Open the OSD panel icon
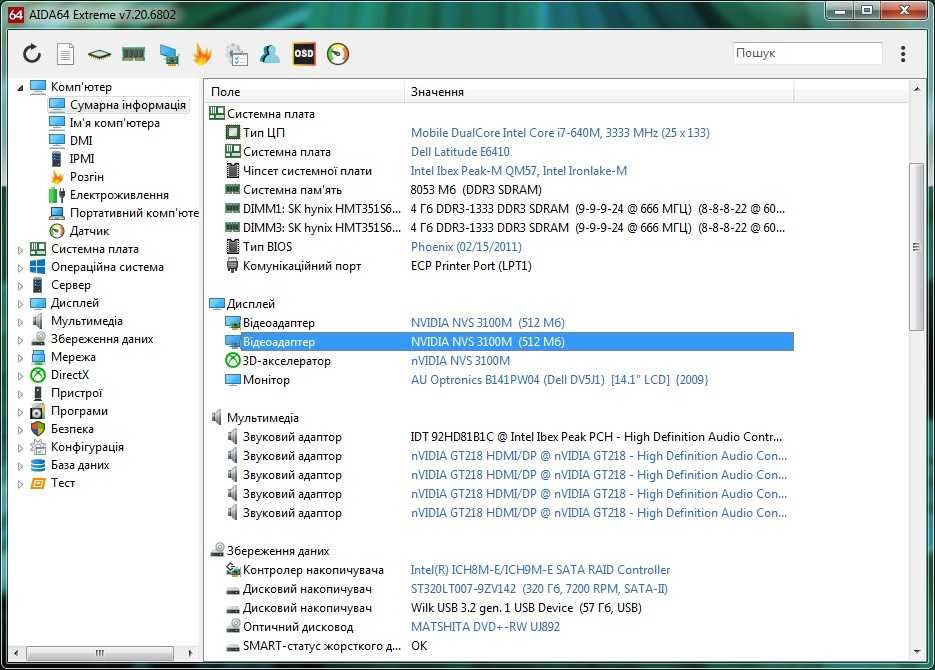This screenshot has height=670, width=935. click(x=304, y=54)
